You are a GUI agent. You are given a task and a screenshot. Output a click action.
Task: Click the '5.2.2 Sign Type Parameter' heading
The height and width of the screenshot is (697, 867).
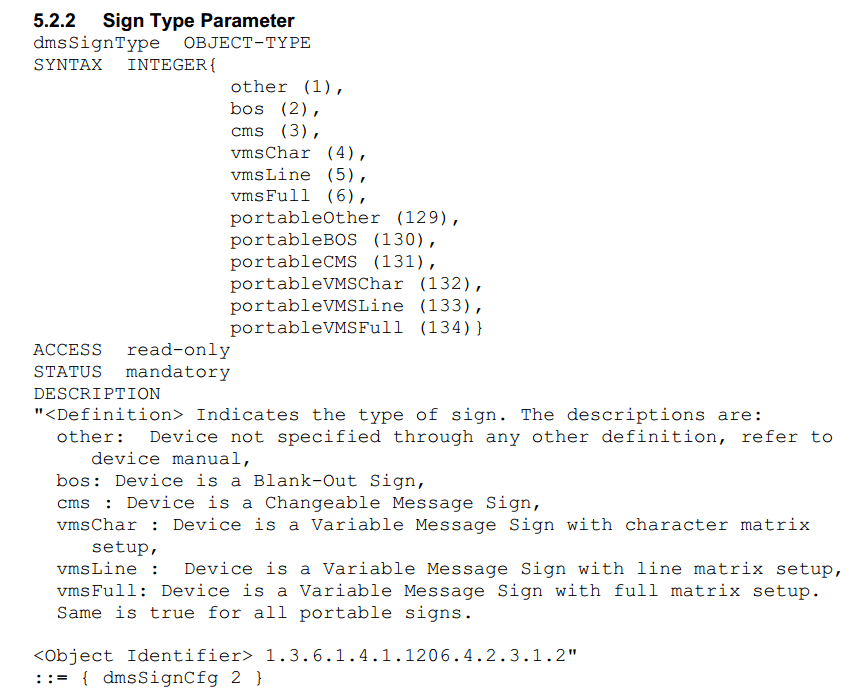(x=164, y=21)
